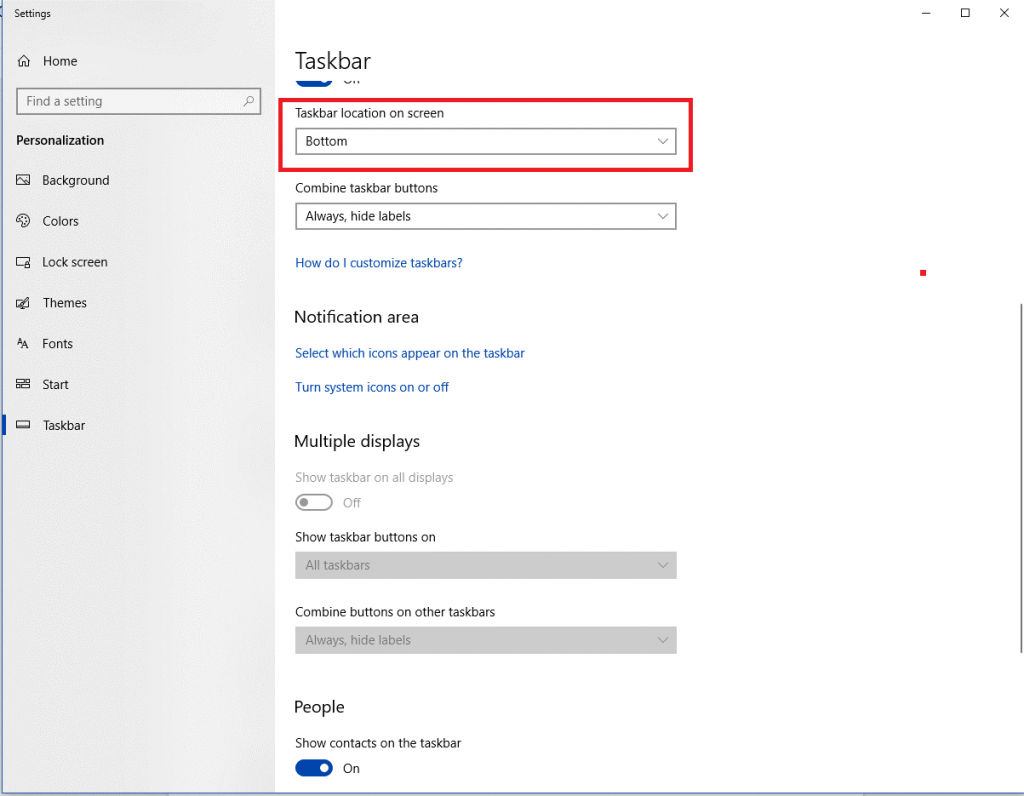Viewport: 1024px width, 796px height.
Task: Open Colors settings page
Action: (x=138, y=221)
